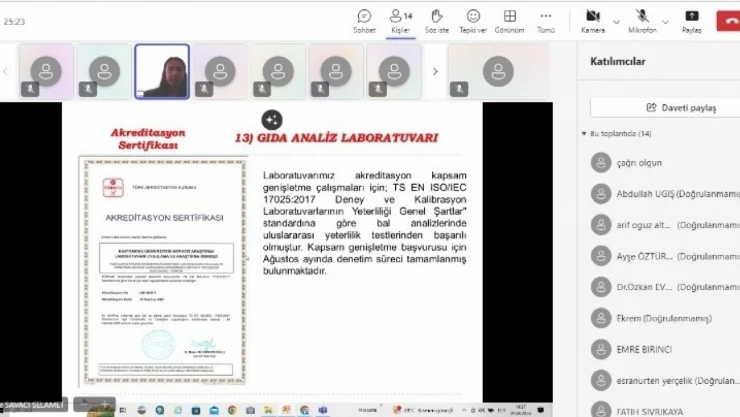Open Tepki ver reactions
This screenshot has height=417, width=740.
coord(473,22)
